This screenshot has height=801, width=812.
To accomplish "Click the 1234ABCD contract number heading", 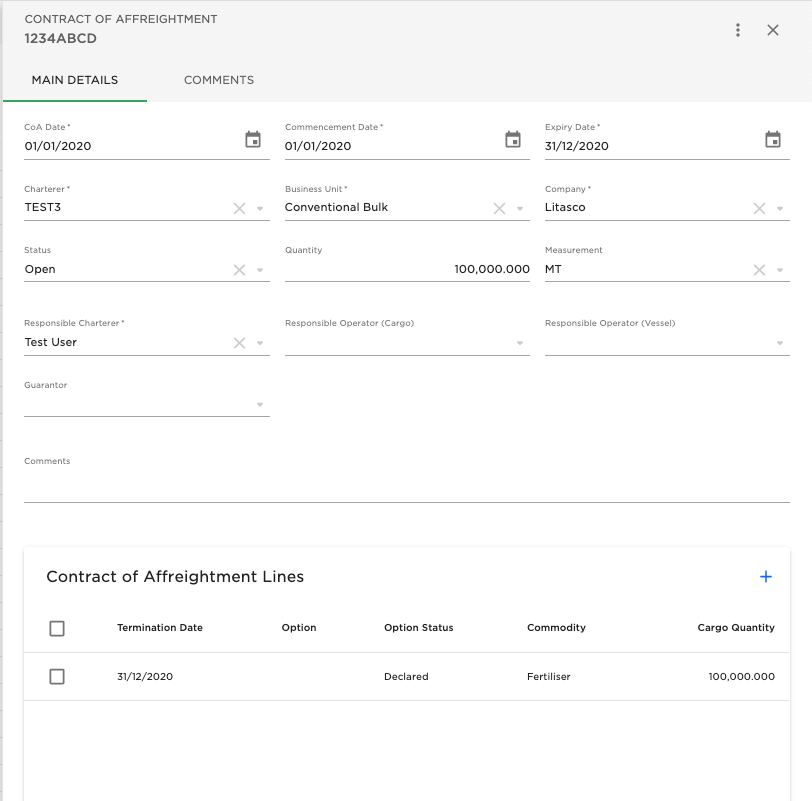I will [x=61, y=39].
